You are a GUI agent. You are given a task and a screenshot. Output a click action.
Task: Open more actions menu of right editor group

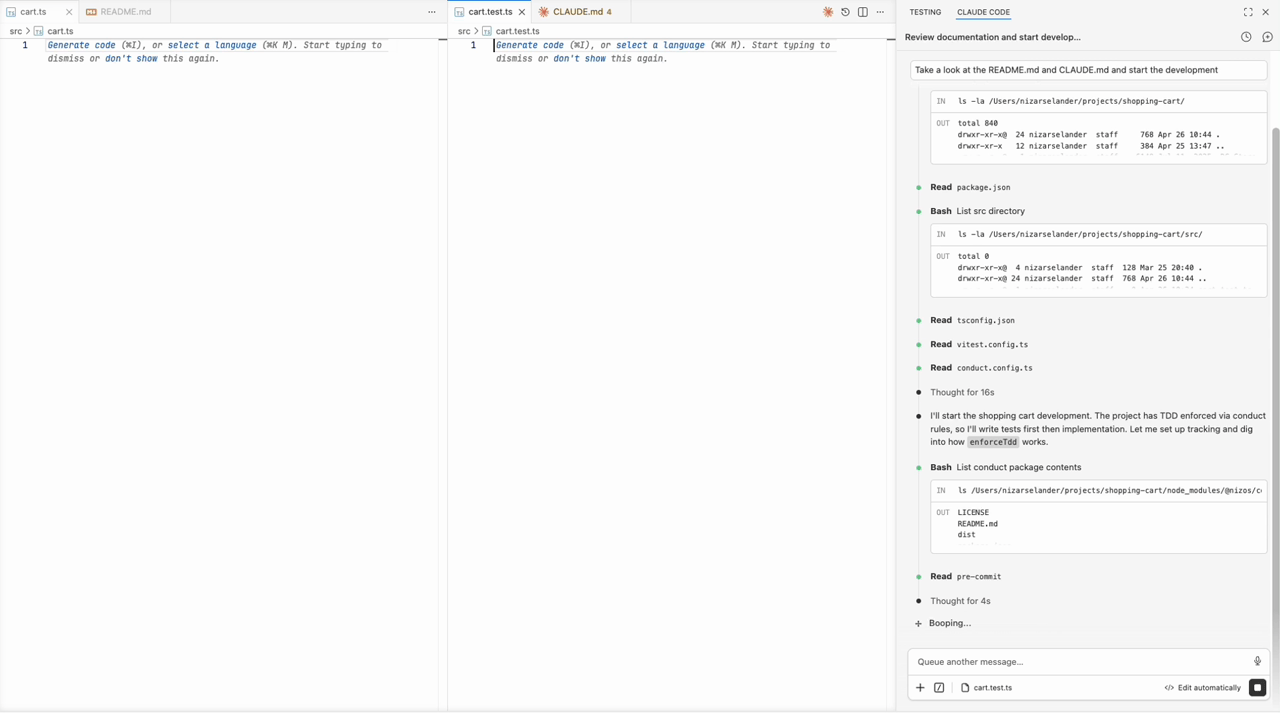pyautogui.click(x=880, y=12)
